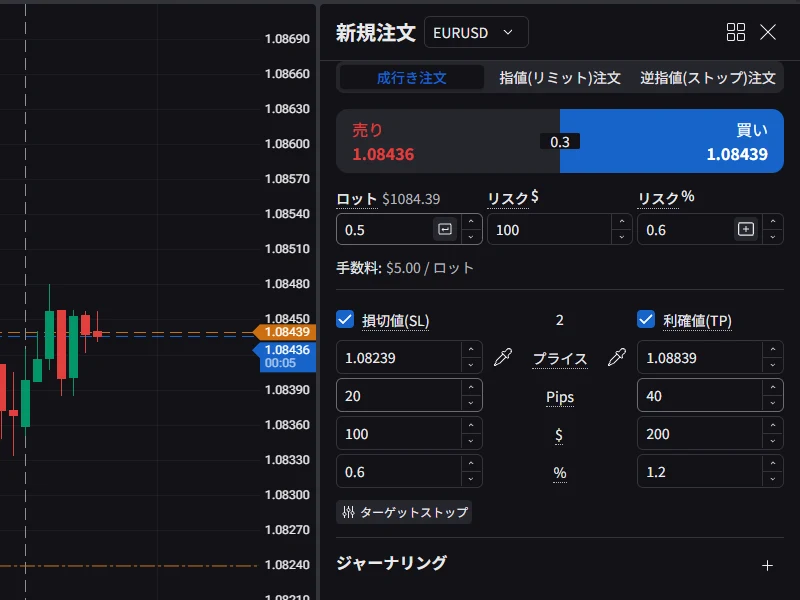This screenshot has height=600, width=800.
Task: Switch to the 成行き注文 market order tab
Action: pos(412,78)
